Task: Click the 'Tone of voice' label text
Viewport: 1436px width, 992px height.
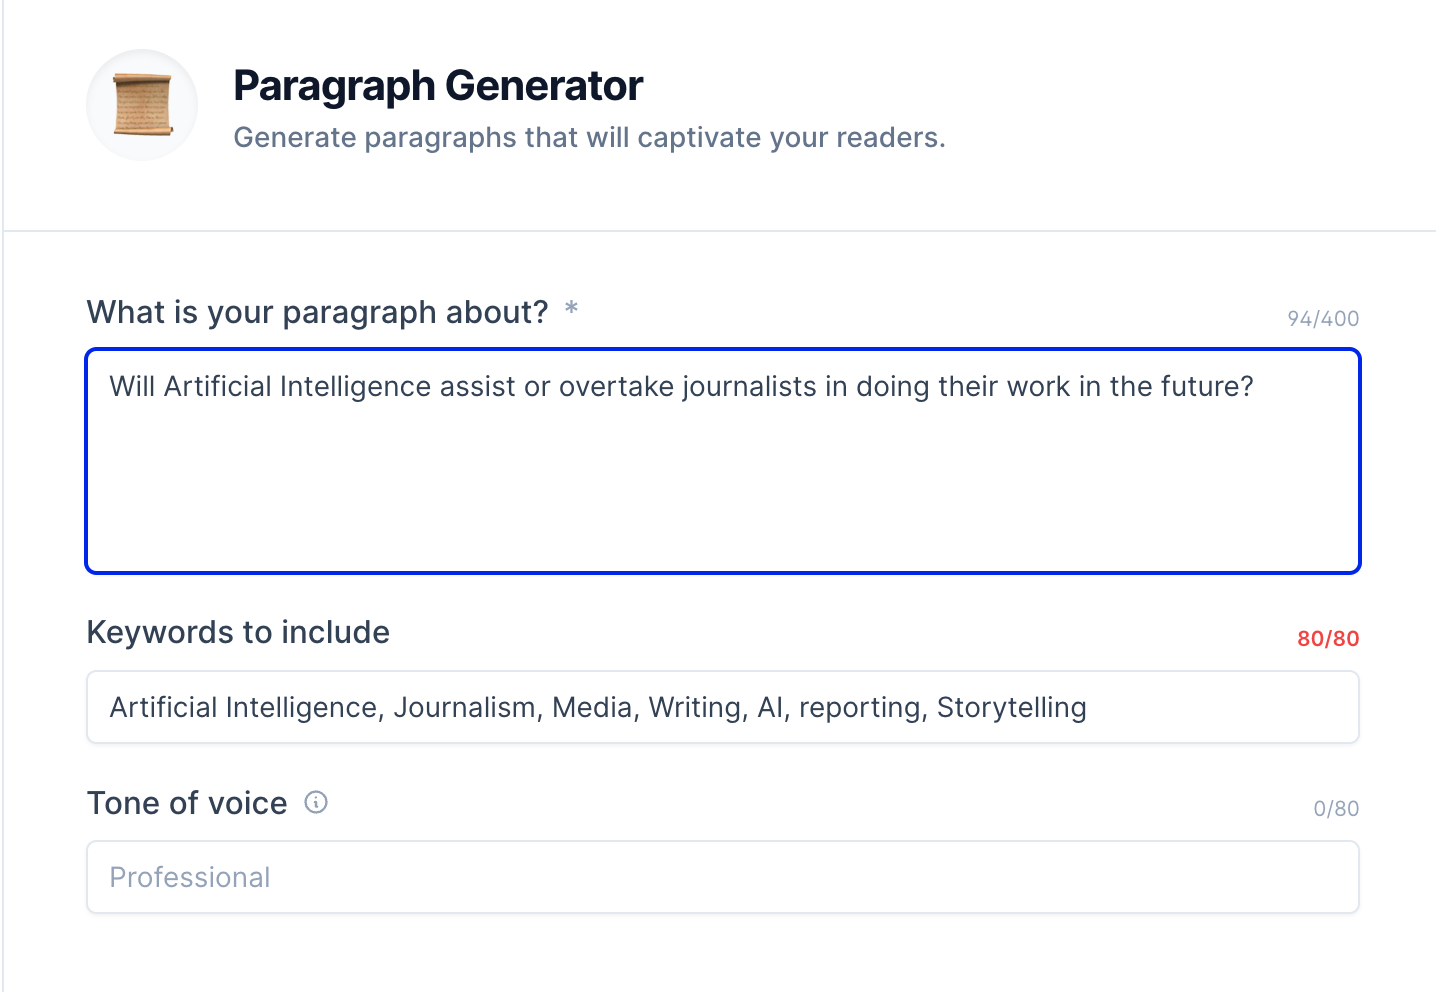Action: 187,803
